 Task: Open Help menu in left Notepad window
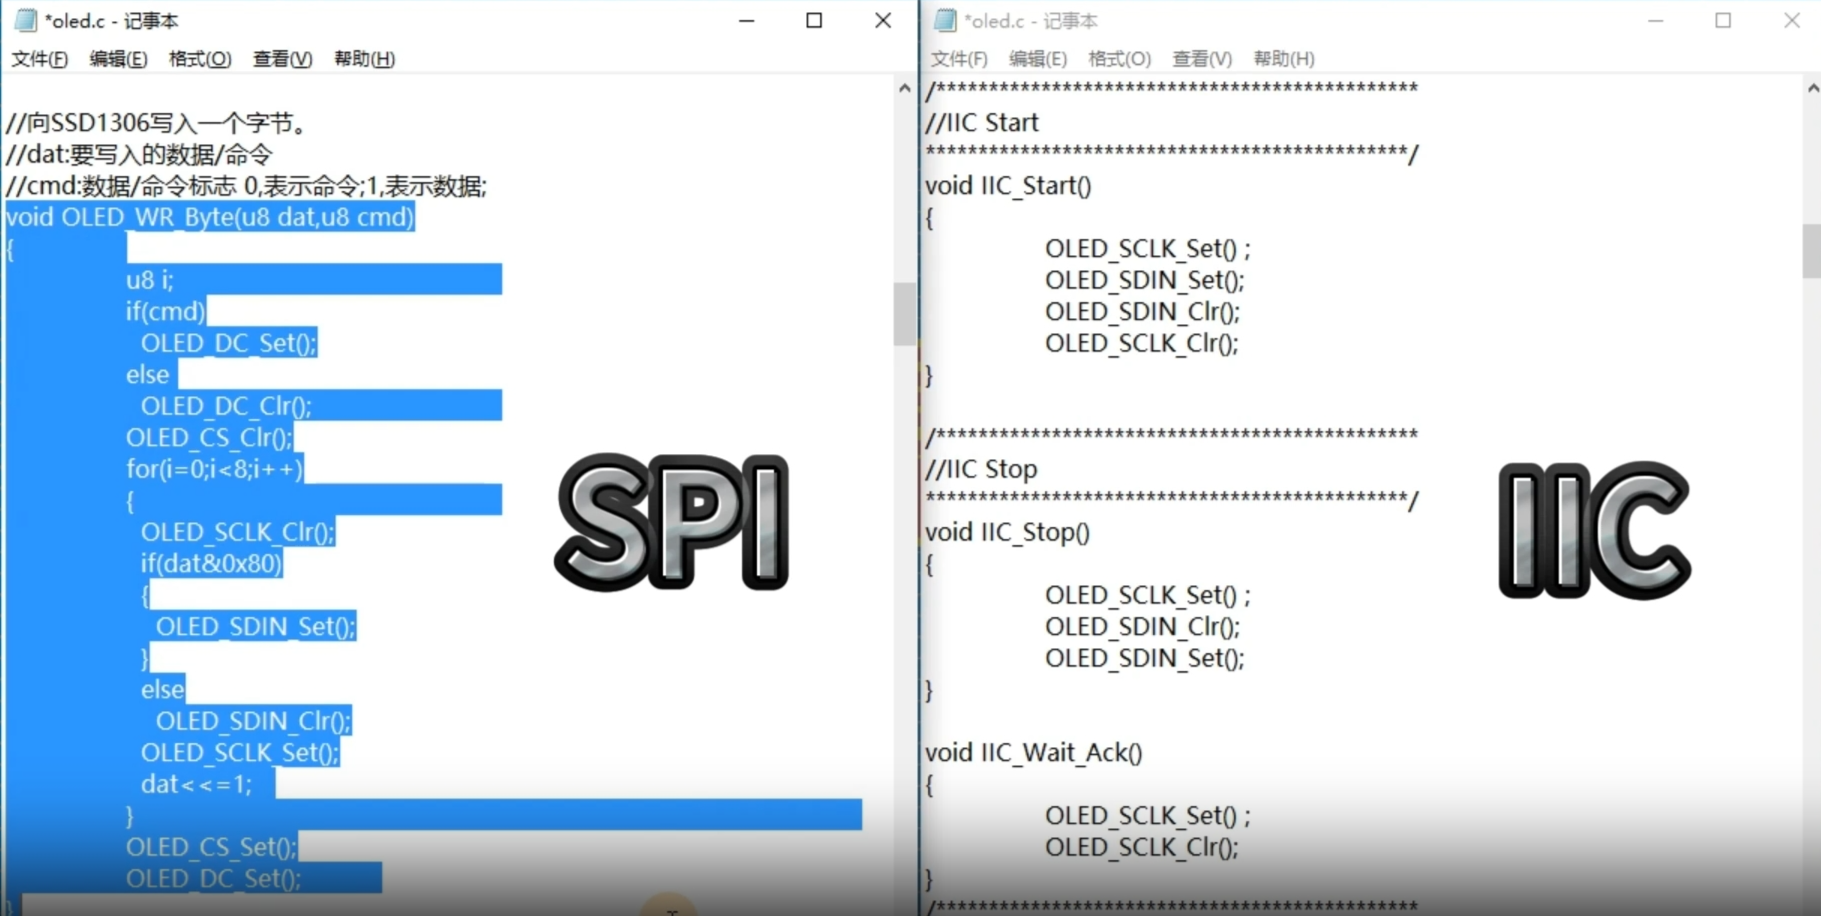click(364, 59)
